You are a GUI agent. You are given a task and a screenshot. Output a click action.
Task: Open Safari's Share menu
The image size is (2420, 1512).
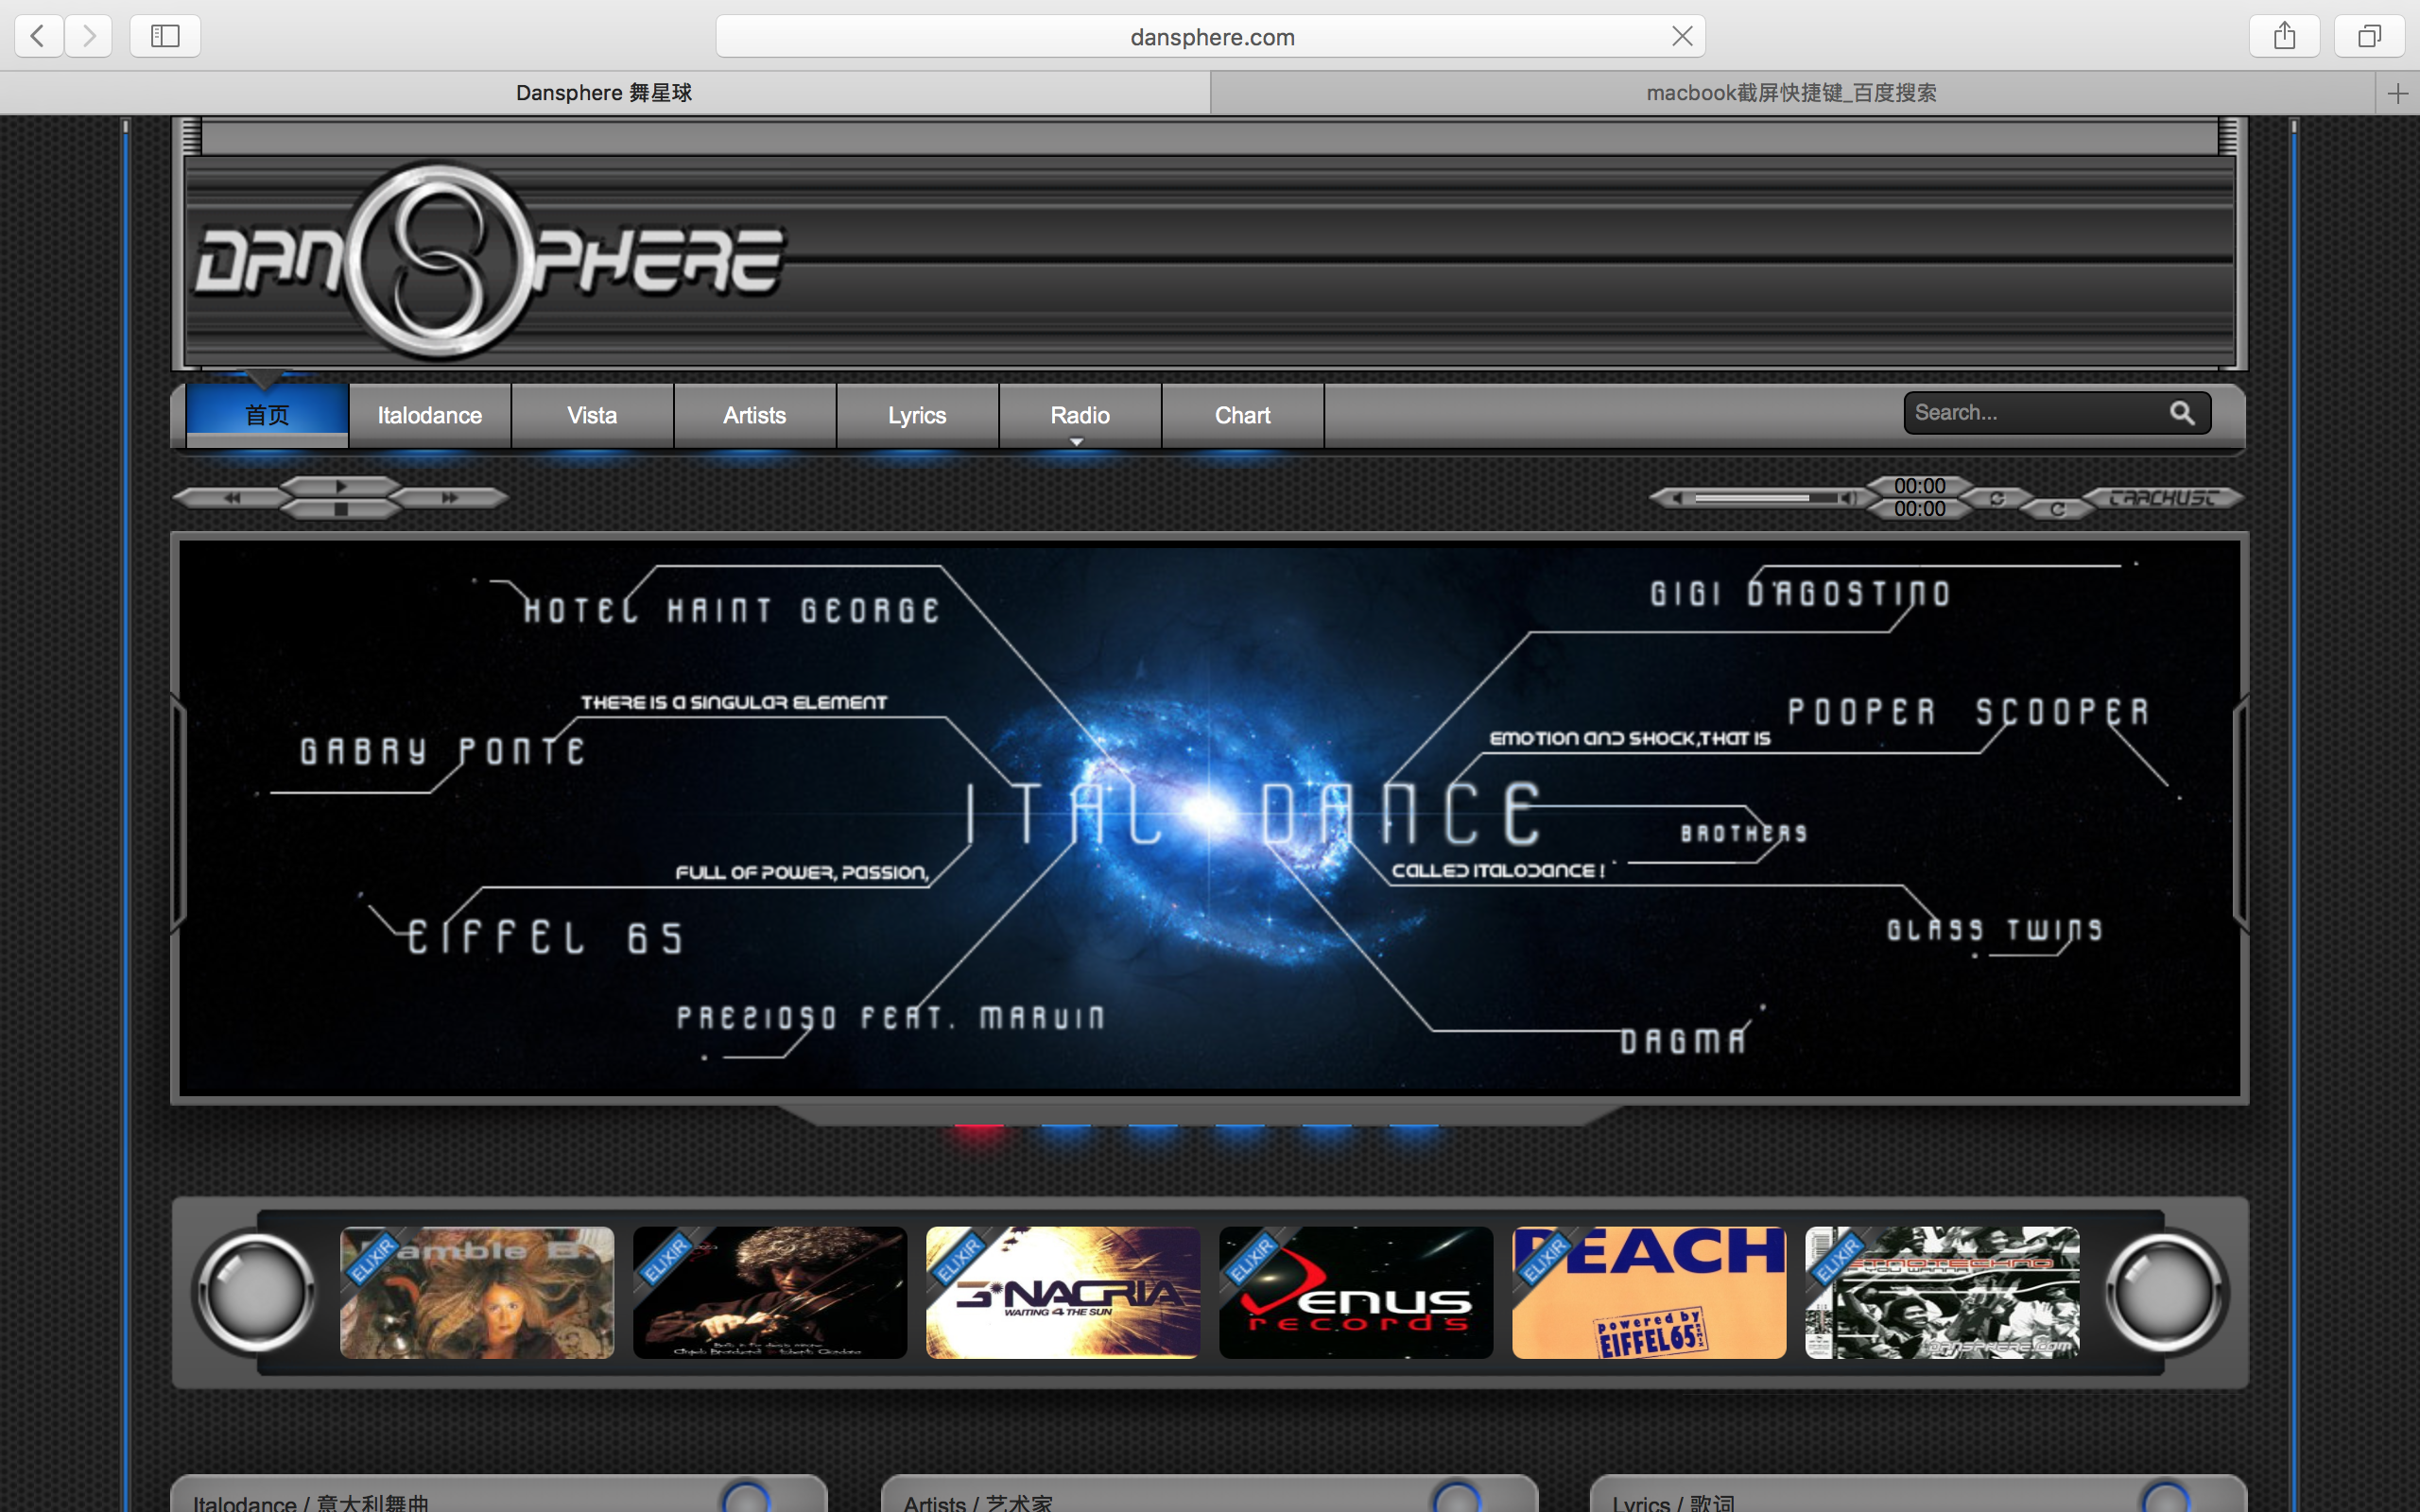2284,36
